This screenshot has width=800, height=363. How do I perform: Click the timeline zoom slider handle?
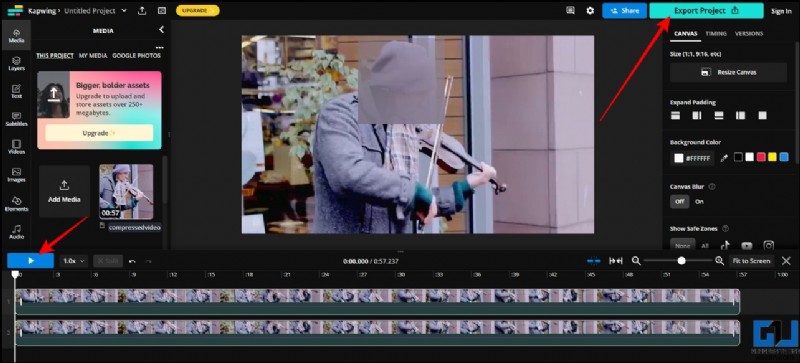(x=681, y=260)
